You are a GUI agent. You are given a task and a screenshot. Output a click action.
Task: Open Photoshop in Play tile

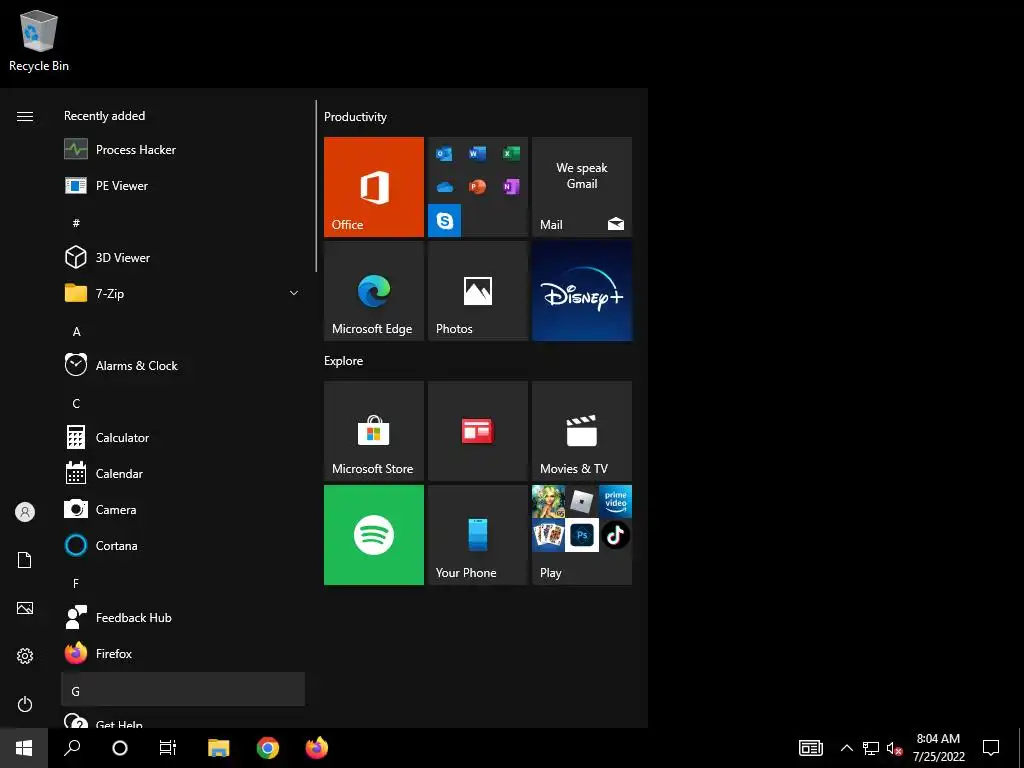click(582, 536)
